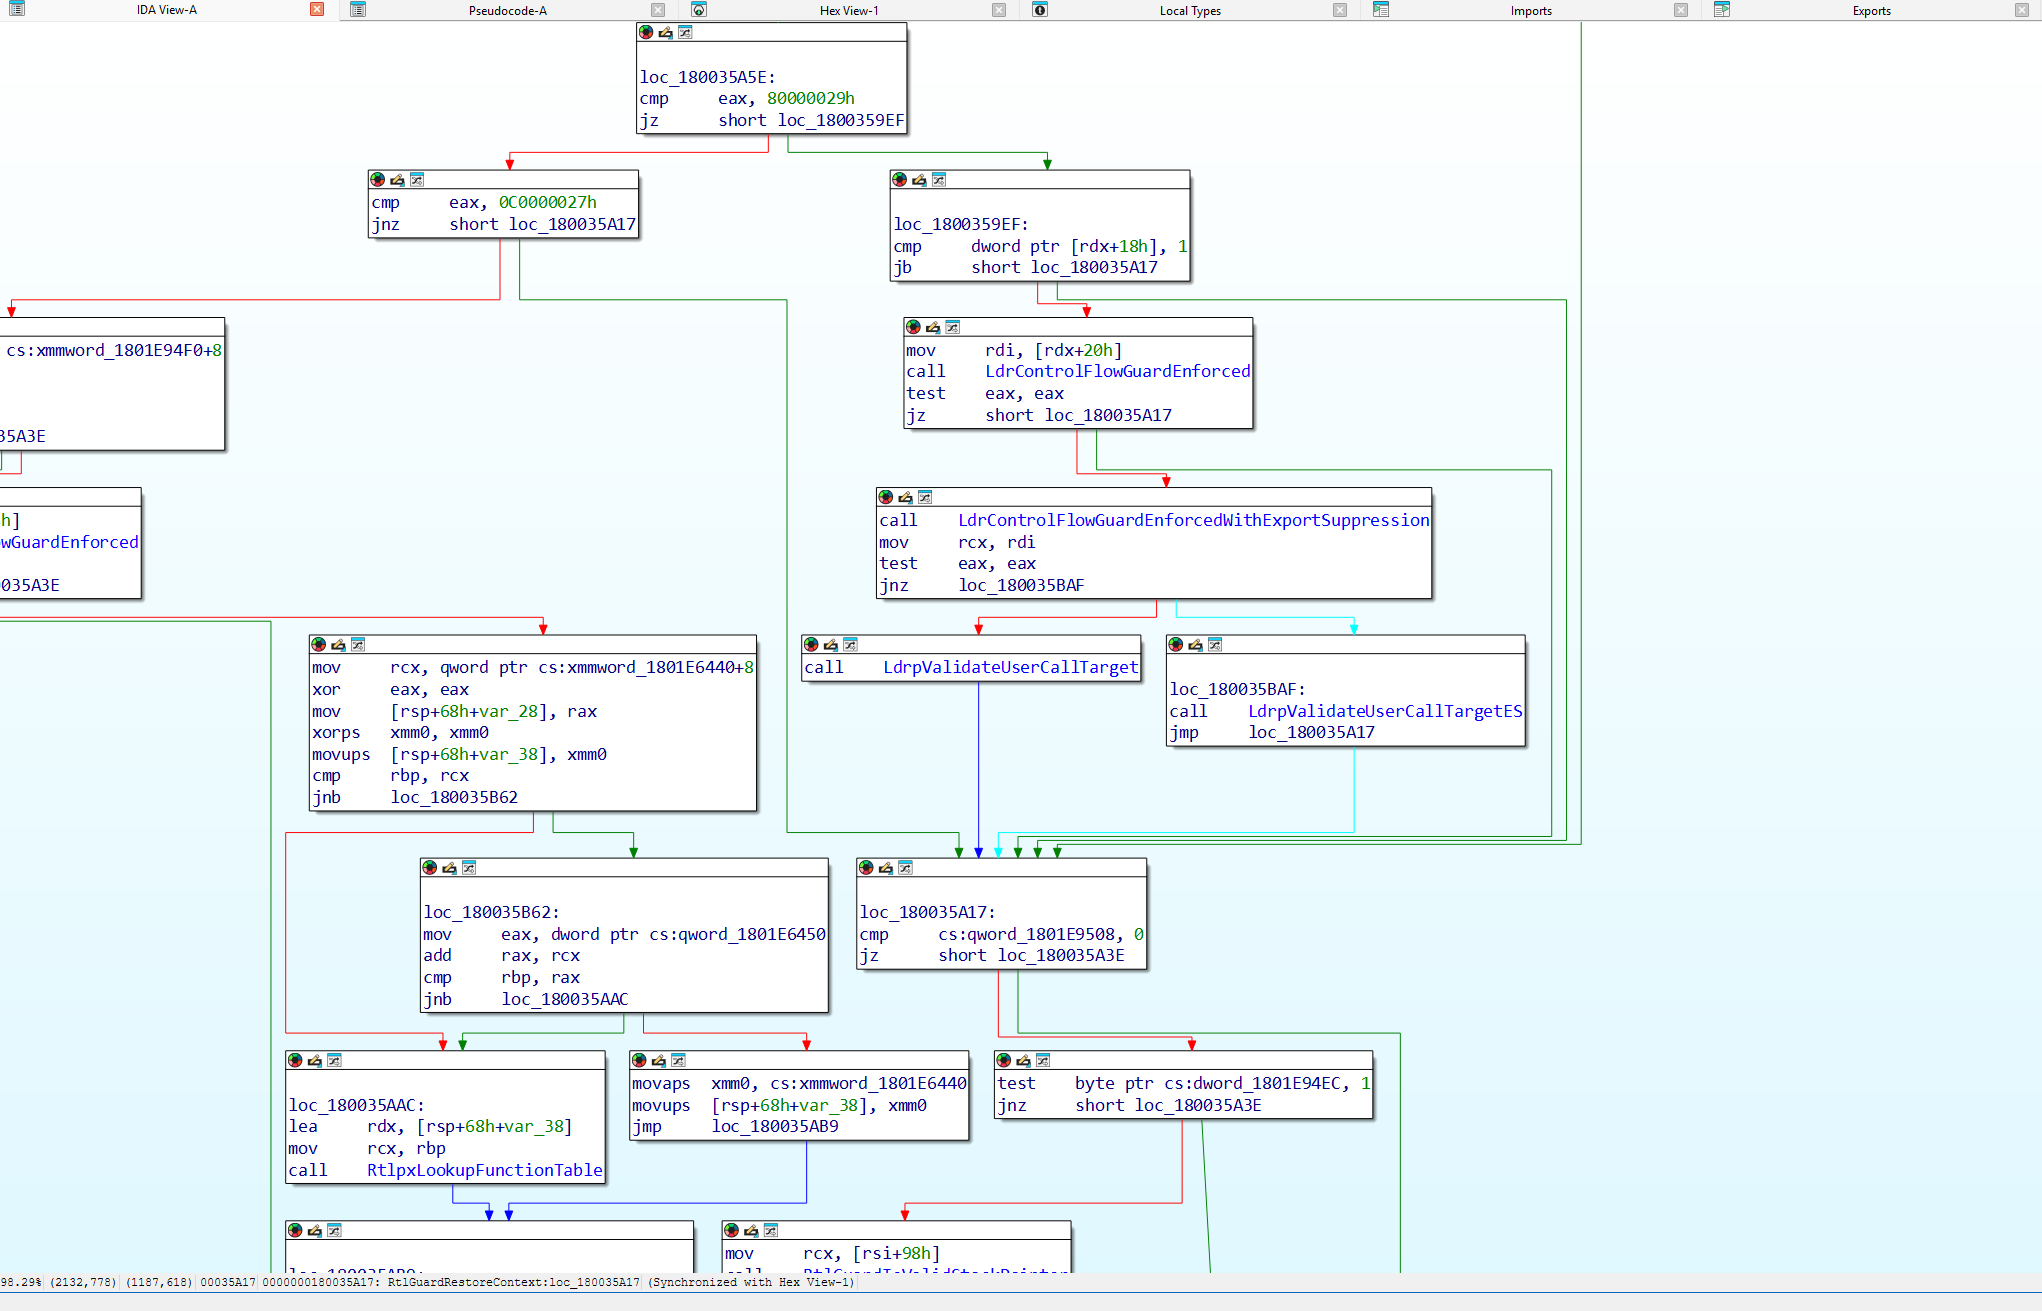Click the LdrpValidateUserCallTargetES function name
The image size is (2042, 1311).
point(1385,711)
